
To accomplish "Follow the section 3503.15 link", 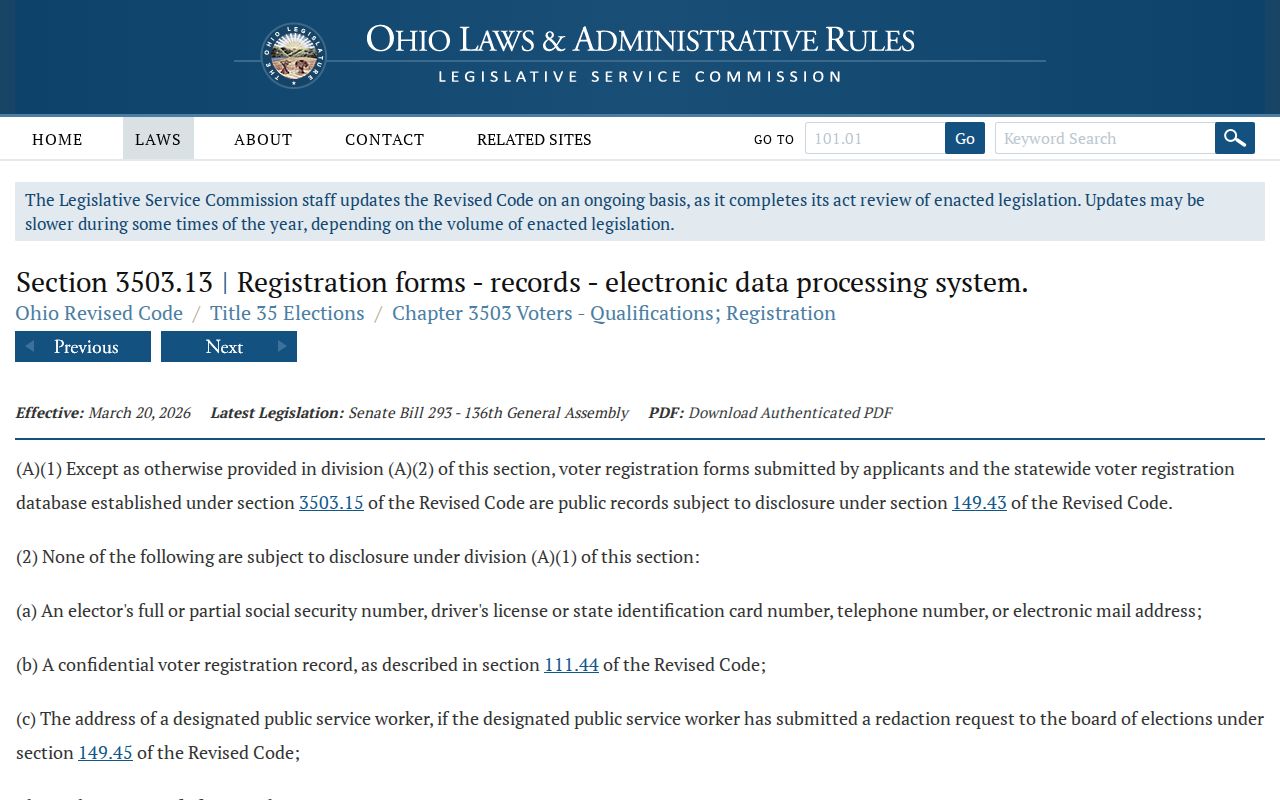I will tap(331, 502).
